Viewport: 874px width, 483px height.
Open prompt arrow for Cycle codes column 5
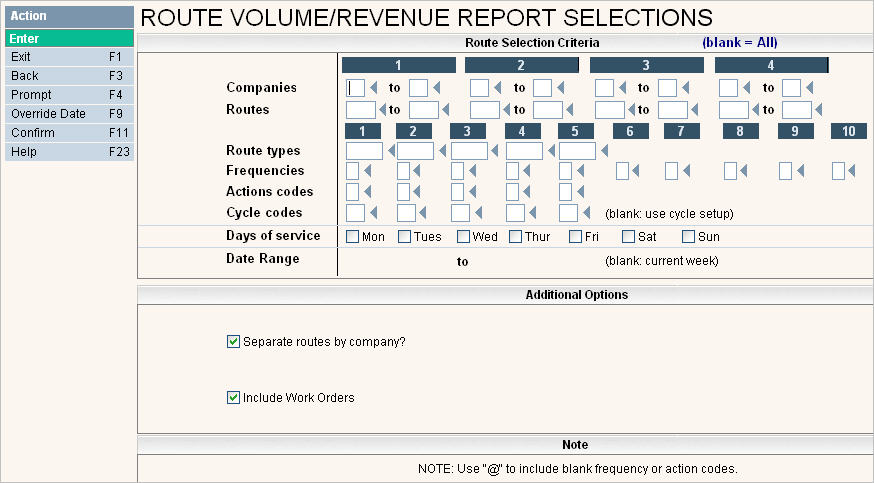586,212
